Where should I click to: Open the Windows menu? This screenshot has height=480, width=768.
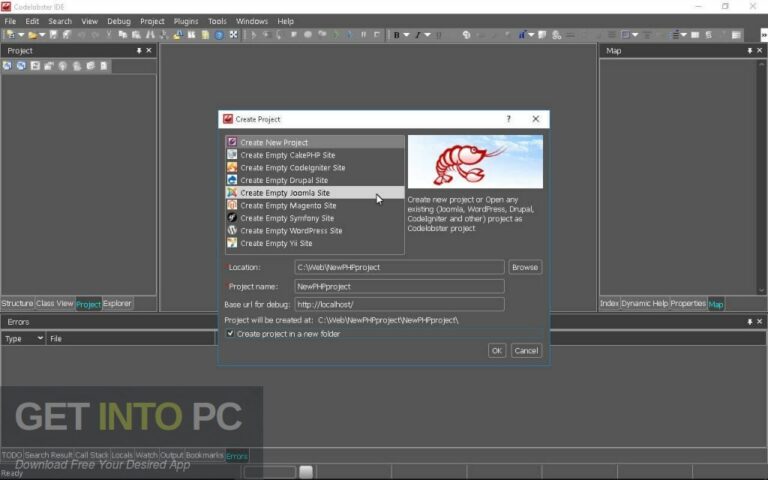(252, 21)
